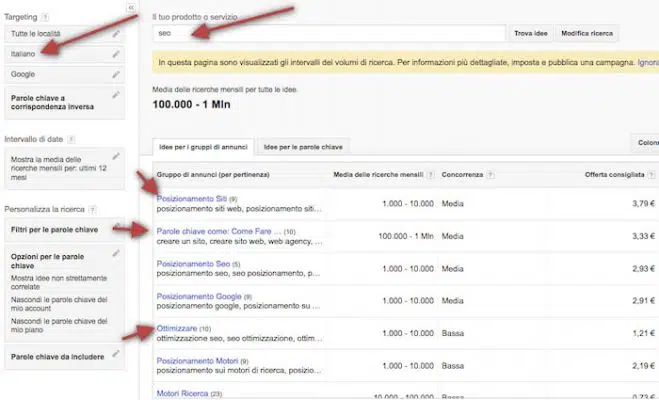Click the Modifica ricerca button
659x400 pixels.
pyautogui.click(x=587, y=33)
